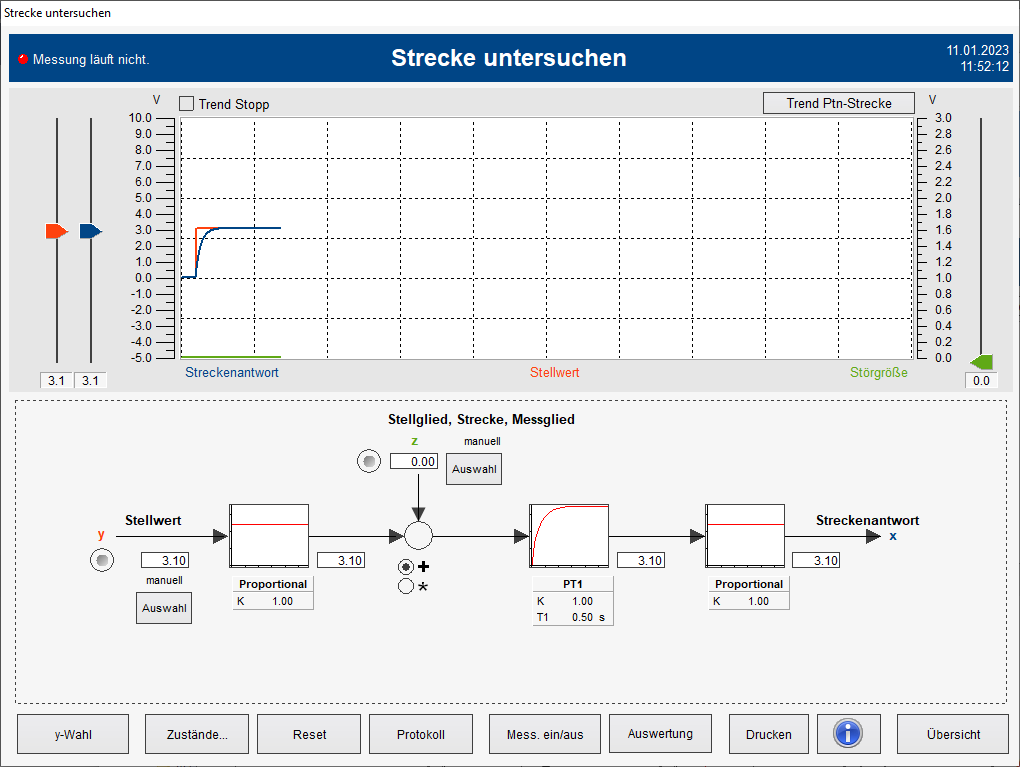
Task: Click the first Proportional block after Stellwert
Action: pos(269,536)
